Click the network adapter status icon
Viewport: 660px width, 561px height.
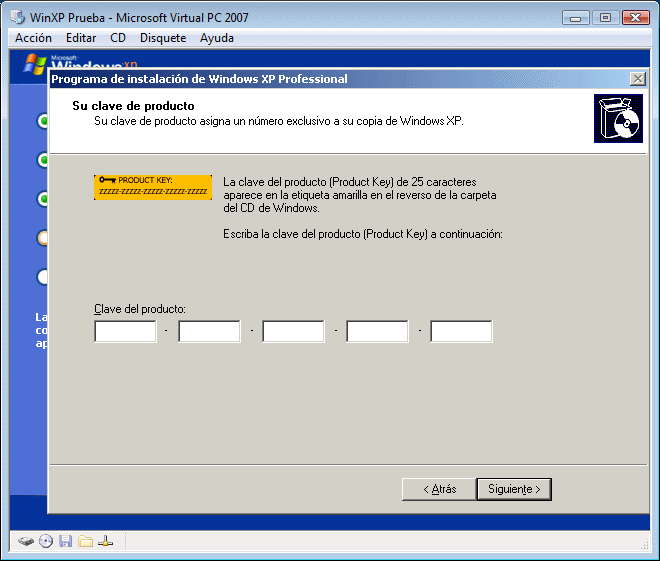click(105, 541)
